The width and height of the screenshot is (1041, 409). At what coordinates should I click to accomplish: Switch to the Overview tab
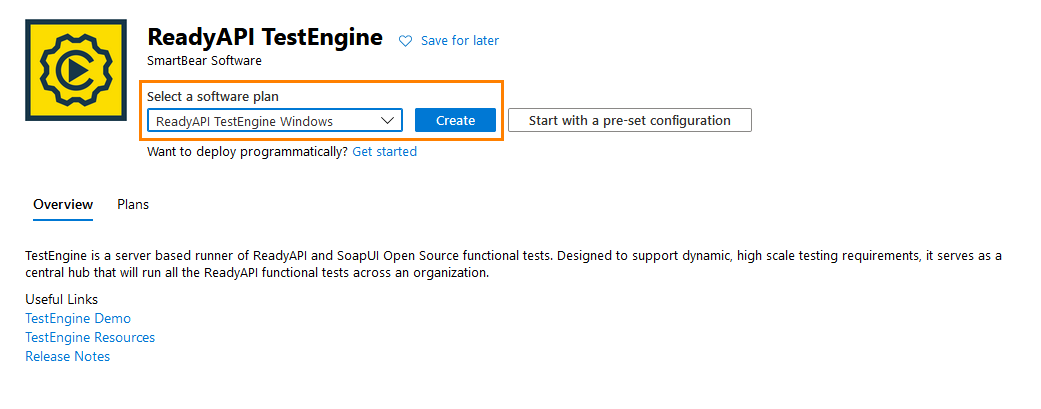pos(63,204)
